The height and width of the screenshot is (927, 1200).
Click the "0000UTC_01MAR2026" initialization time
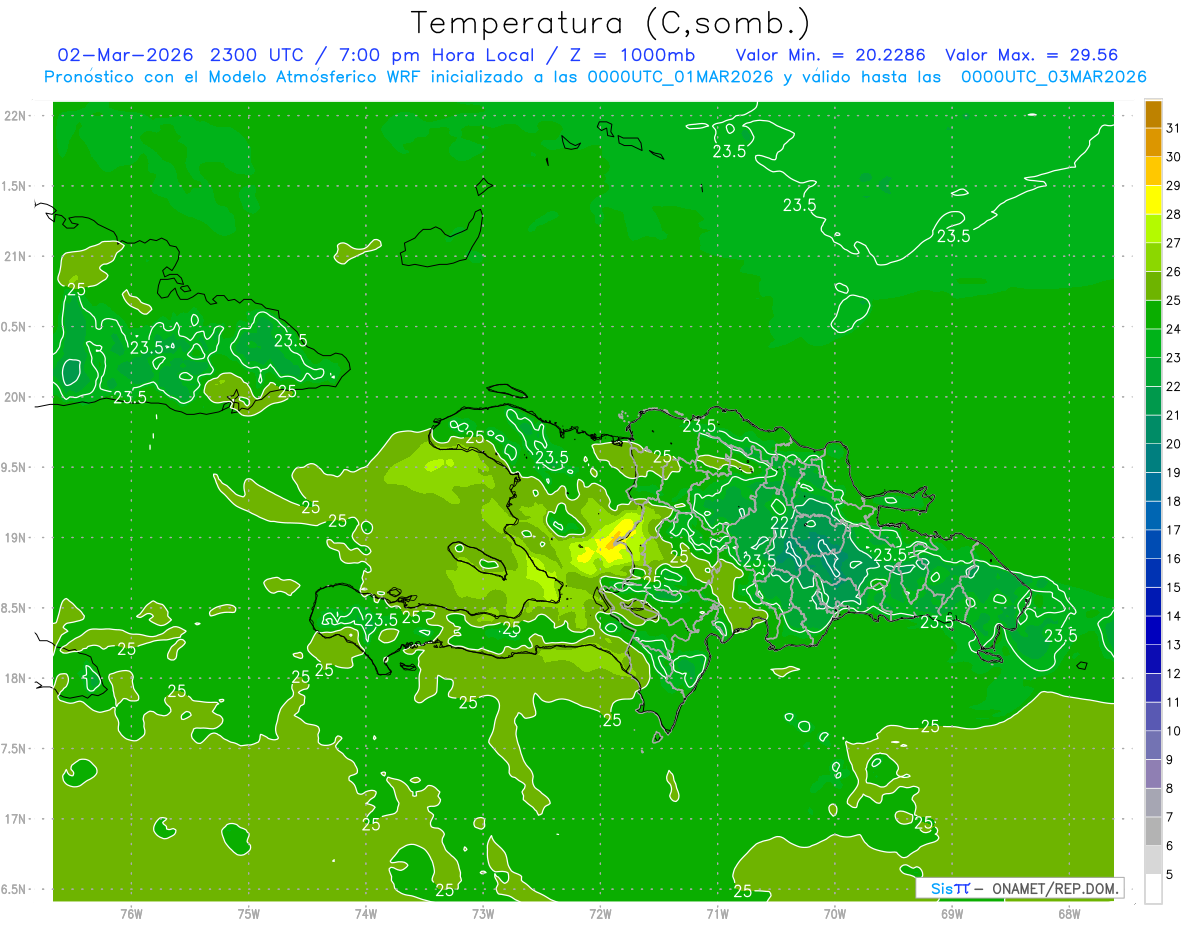(x=678, y=77)
